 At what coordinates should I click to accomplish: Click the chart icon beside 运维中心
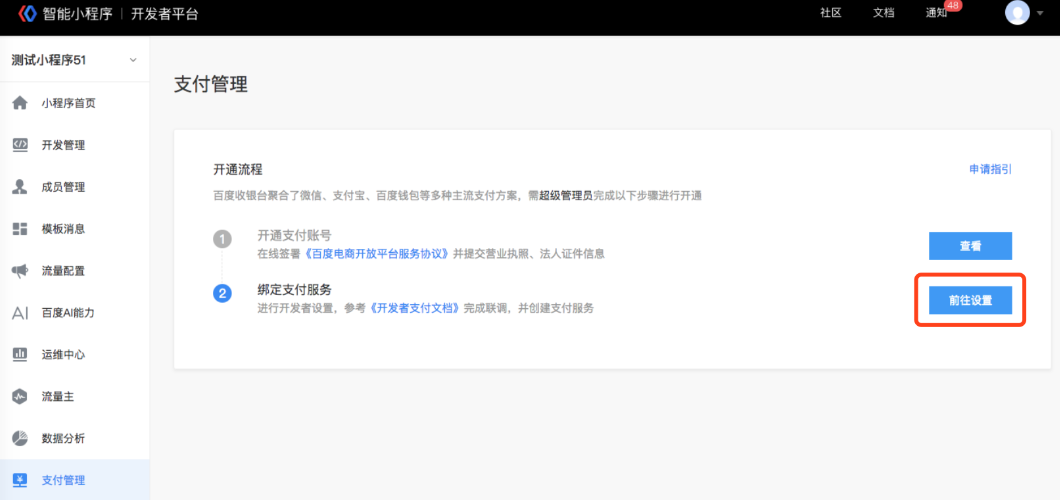20,354
